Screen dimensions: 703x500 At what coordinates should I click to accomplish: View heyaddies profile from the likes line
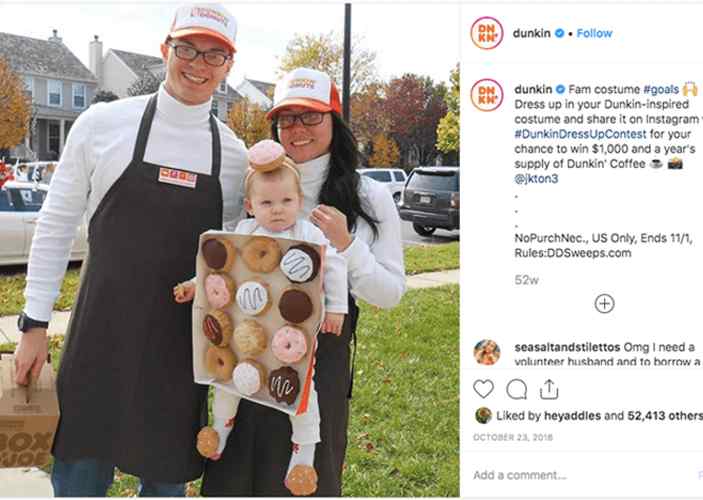(x=572, y=416)
